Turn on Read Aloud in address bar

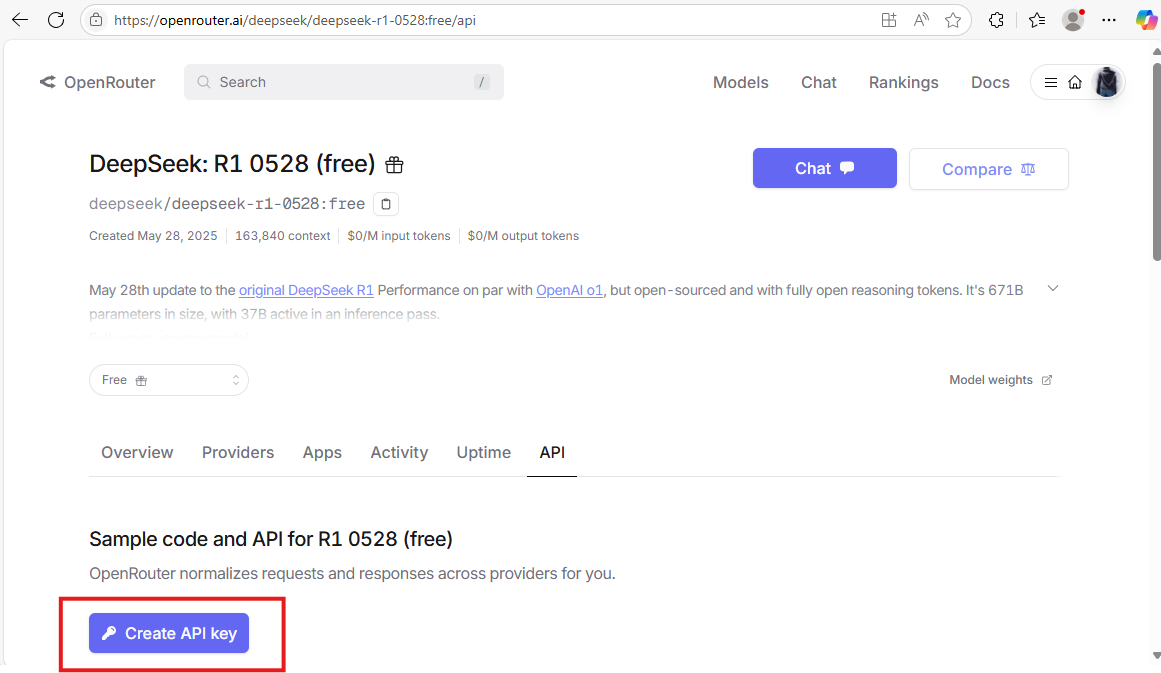point(921,20)
